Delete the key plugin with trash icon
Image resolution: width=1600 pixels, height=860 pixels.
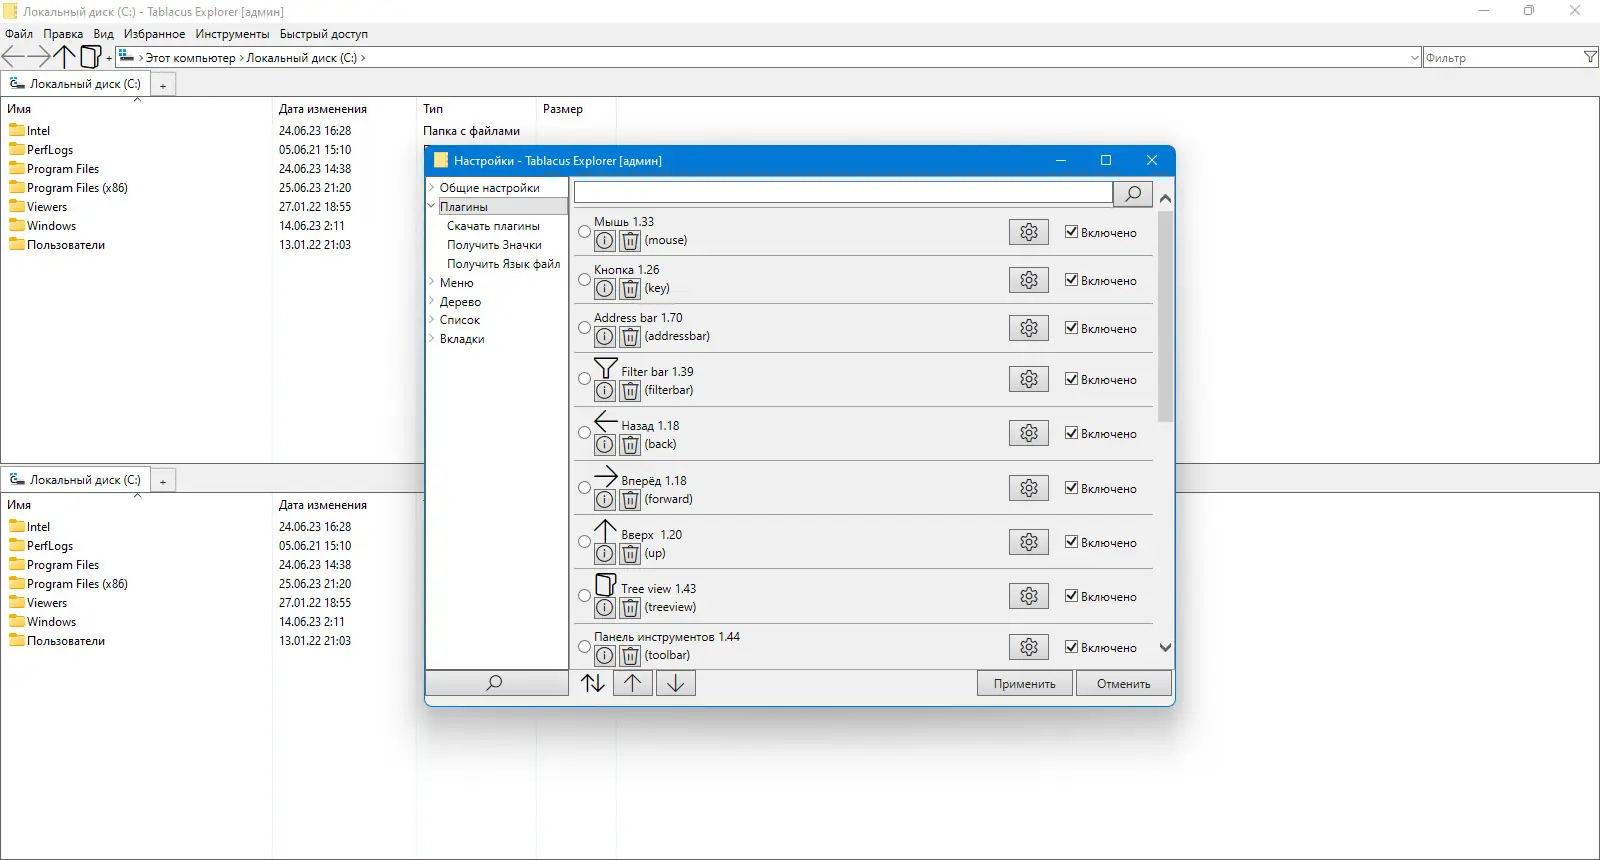[630, 289]
